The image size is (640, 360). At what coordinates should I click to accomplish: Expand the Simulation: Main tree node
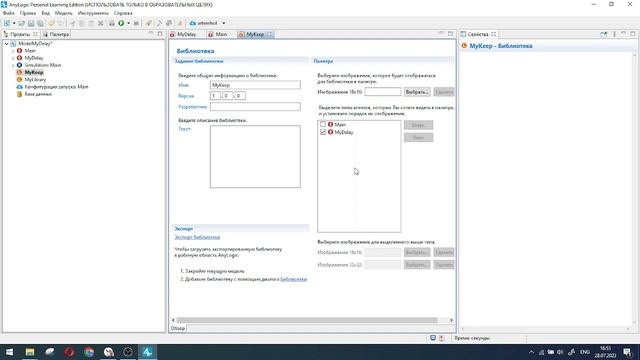click(x=13, y=65)
